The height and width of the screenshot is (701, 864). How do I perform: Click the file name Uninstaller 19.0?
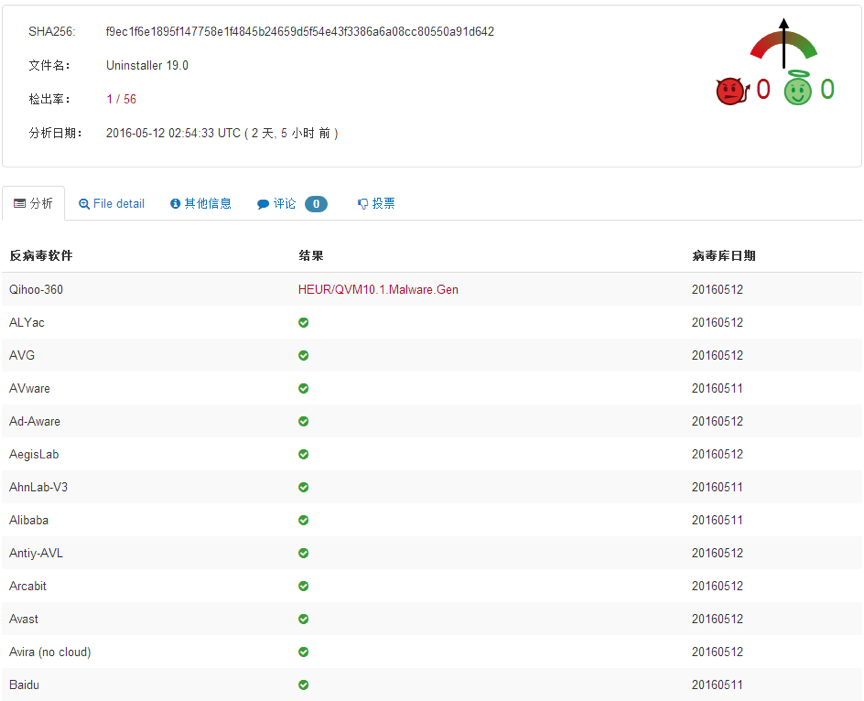[x=147, y=65]
